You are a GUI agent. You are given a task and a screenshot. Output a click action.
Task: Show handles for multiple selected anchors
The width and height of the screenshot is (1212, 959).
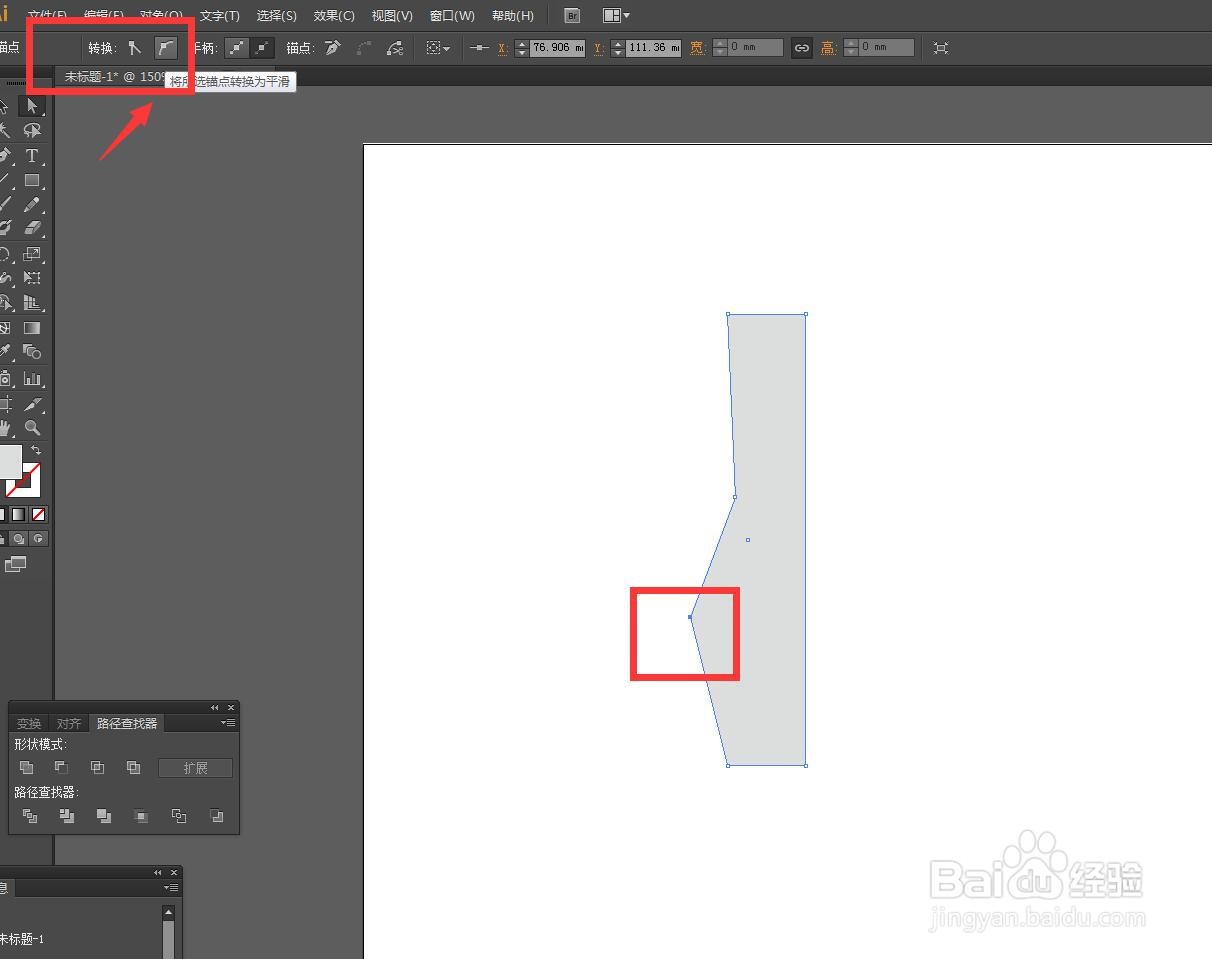(x=236, y=47)
